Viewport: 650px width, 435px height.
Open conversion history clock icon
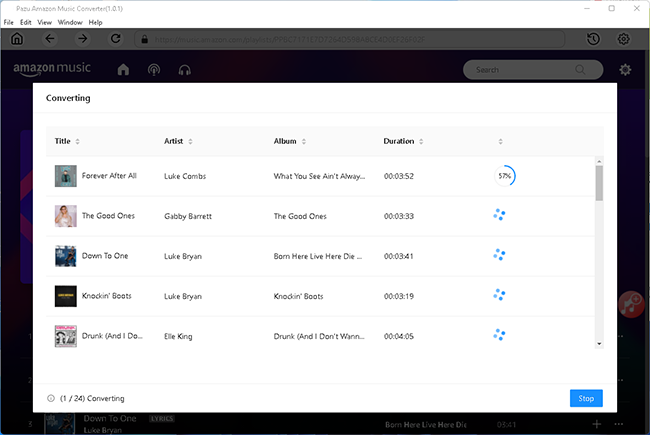(594, 39)
